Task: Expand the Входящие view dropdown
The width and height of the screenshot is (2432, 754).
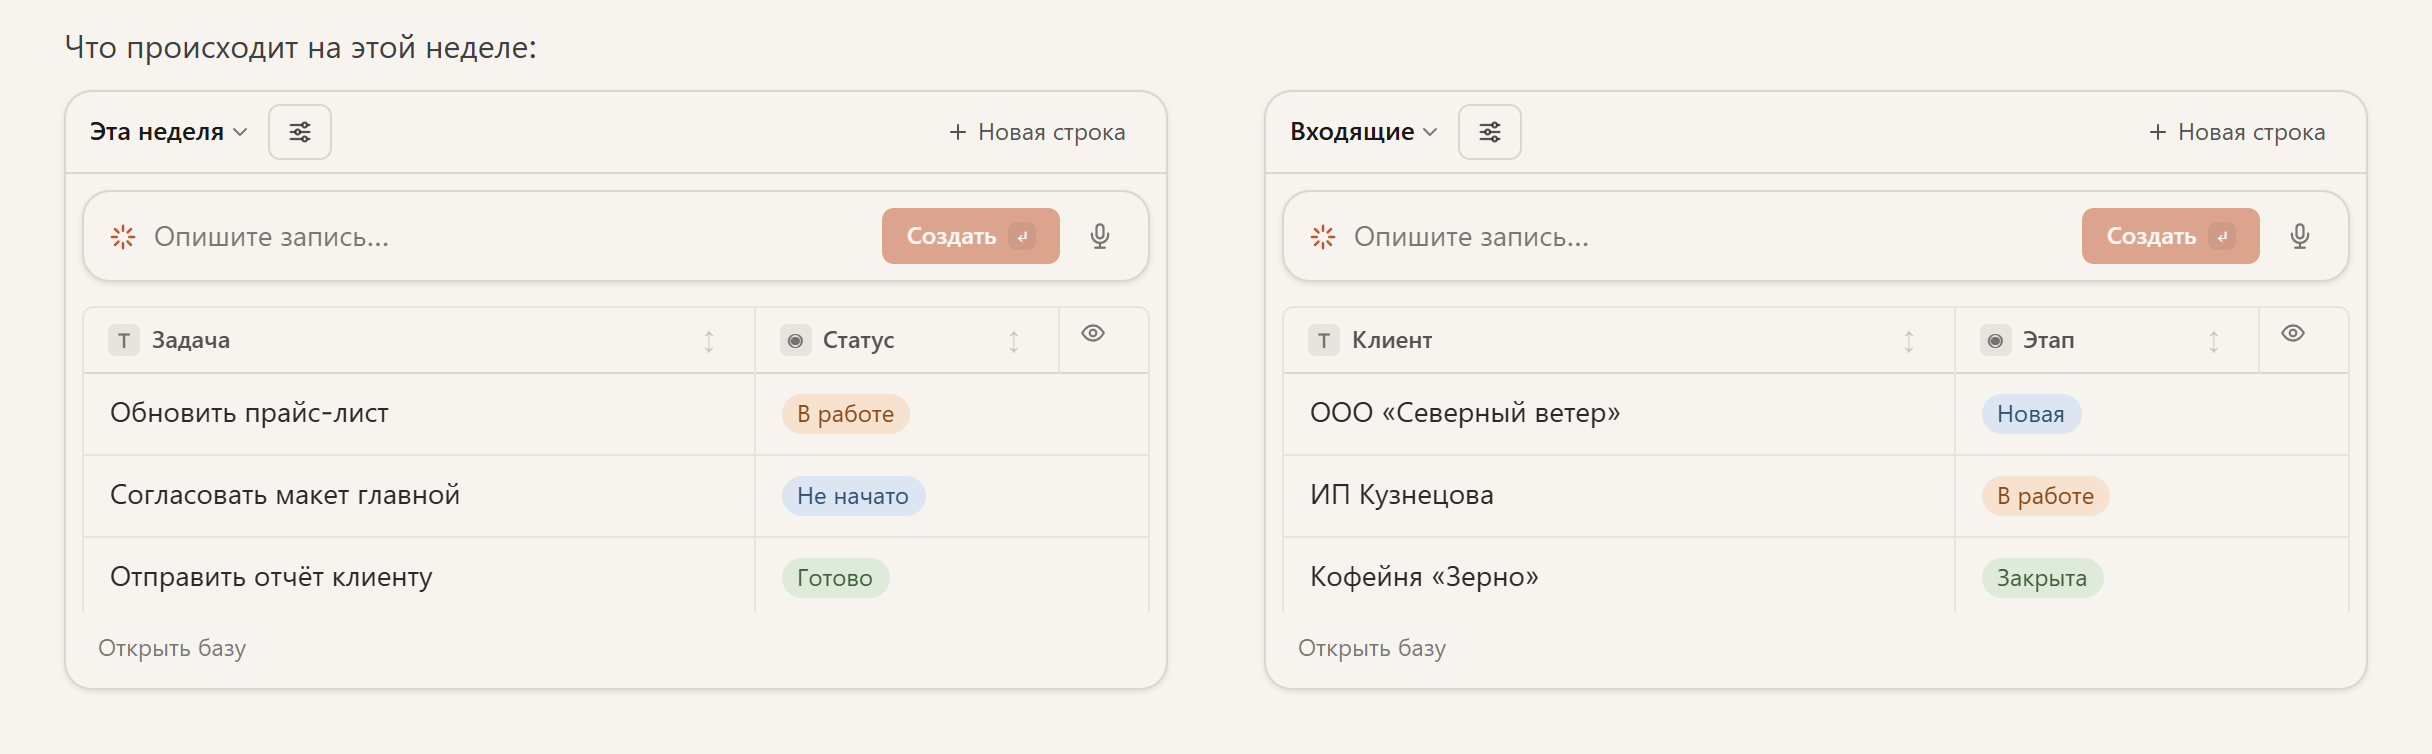Action: (x=1364, y=132)
